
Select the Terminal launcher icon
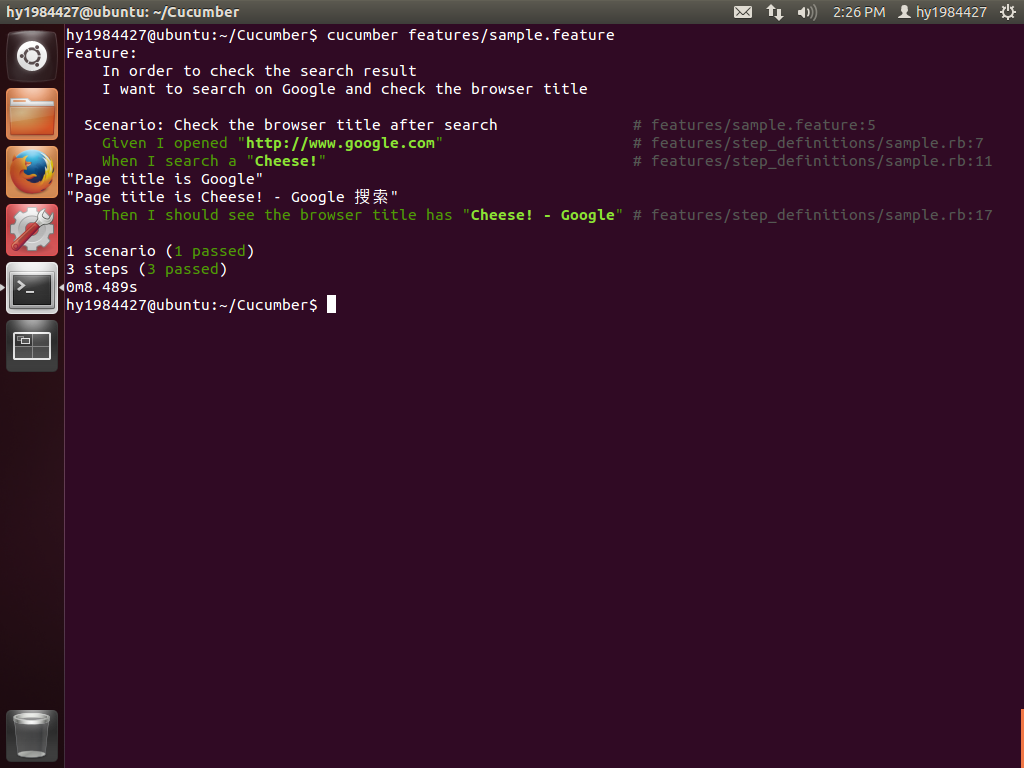(32, 288)
